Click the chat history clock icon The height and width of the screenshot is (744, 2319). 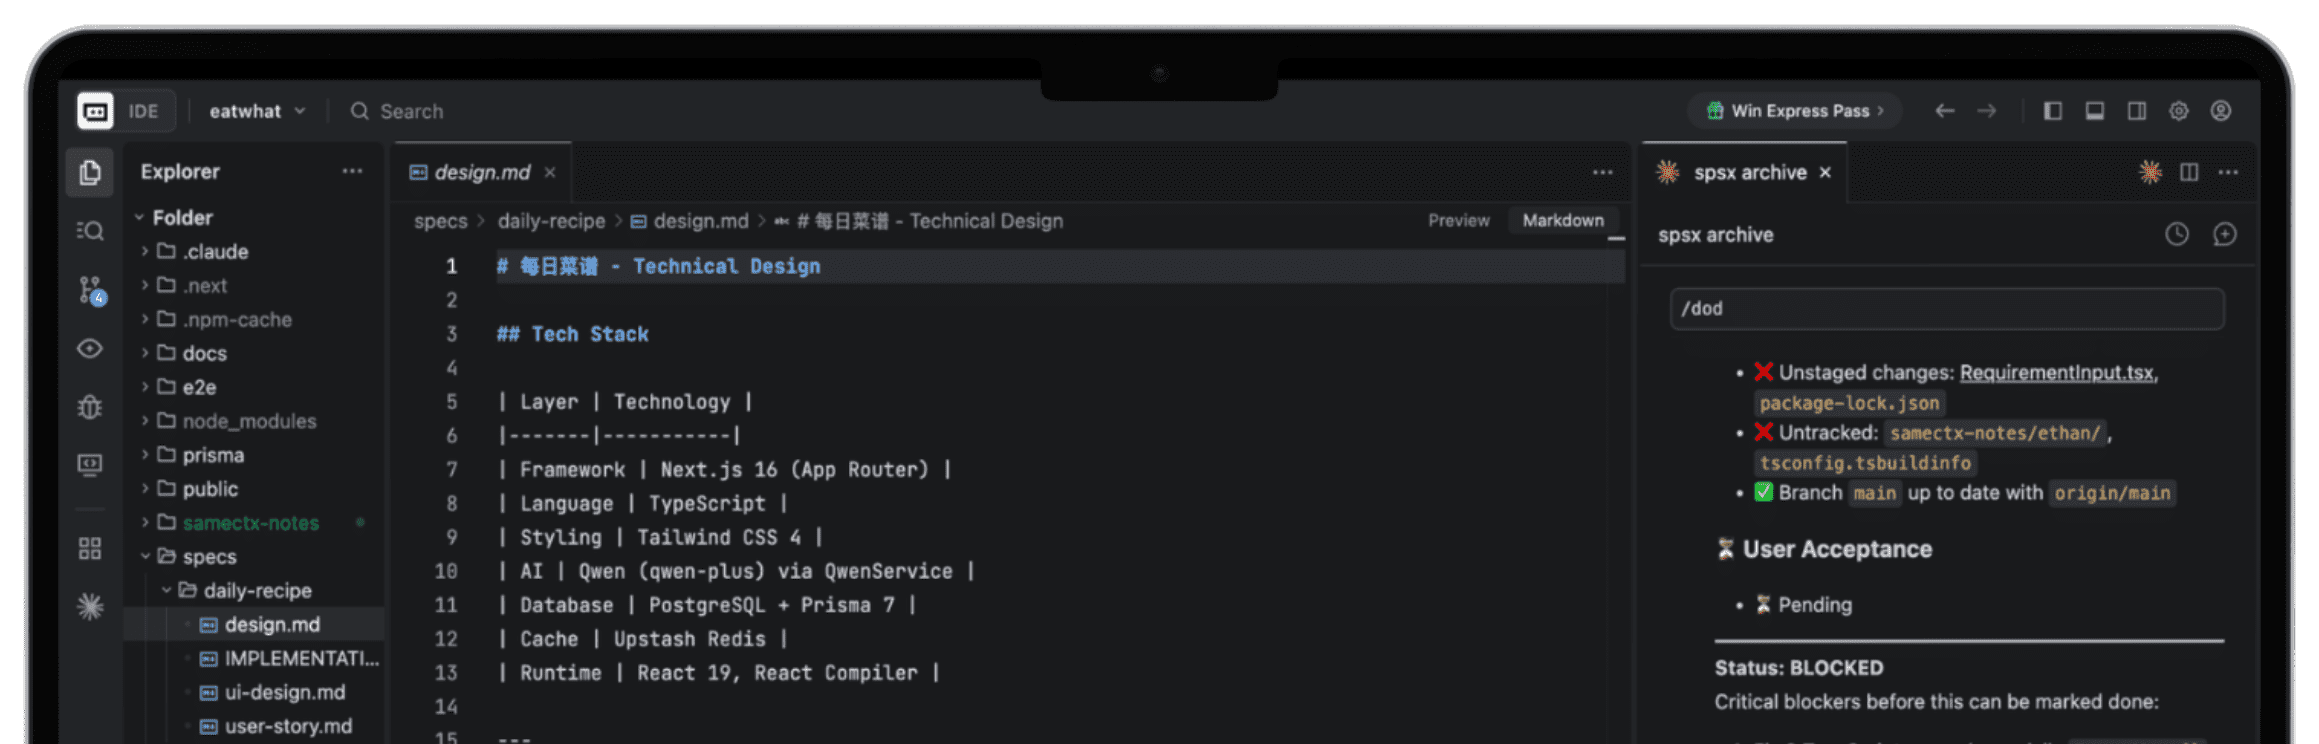click(x=2177, y=234)
